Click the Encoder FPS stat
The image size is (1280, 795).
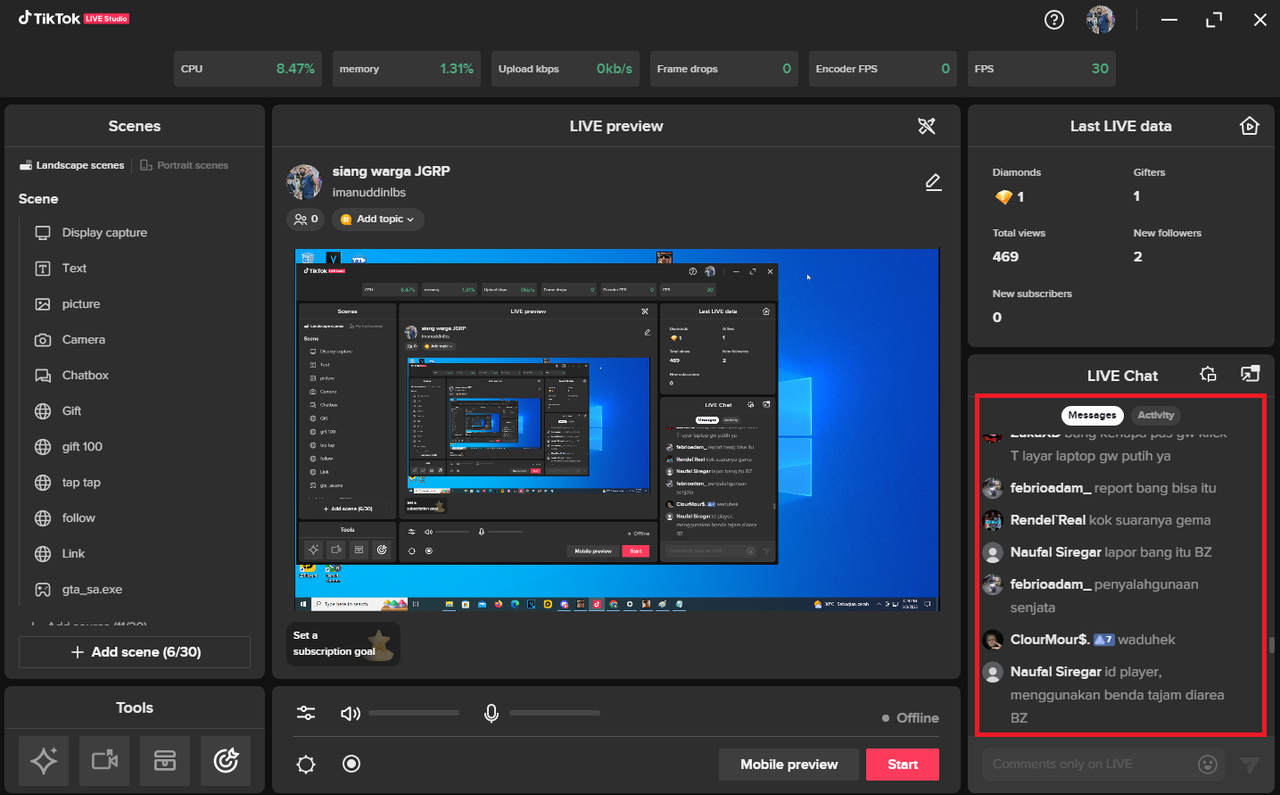[x=883, y=69]
